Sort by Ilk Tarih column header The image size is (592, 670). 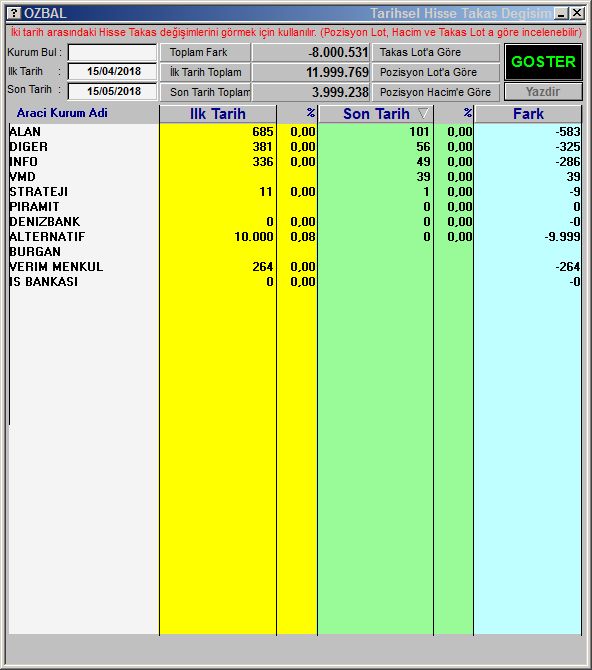click(x=218, y=114)
